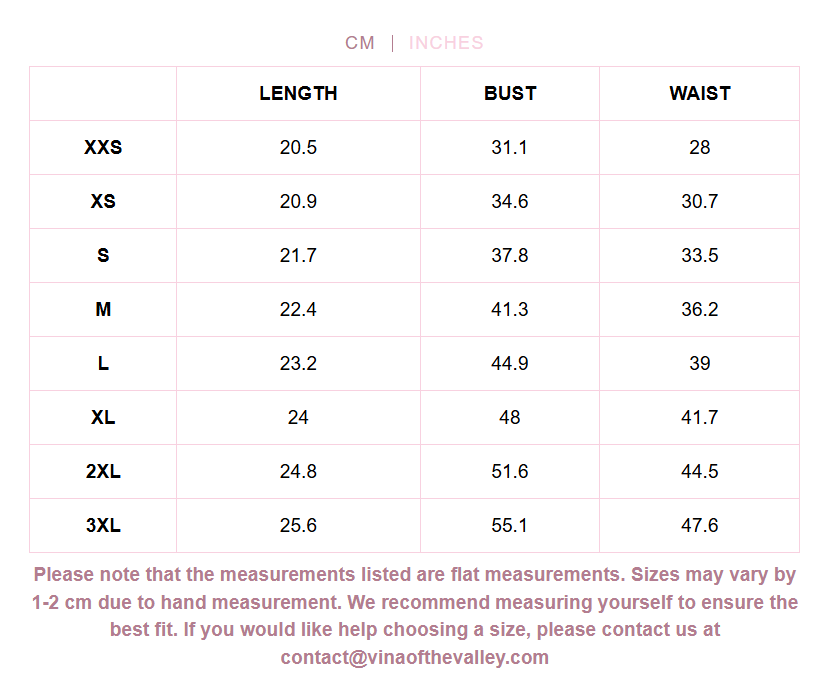The width and height of the screenshot is (828, 684).
Task: Select the M bust value 41.3
Action: pos(510,309)
